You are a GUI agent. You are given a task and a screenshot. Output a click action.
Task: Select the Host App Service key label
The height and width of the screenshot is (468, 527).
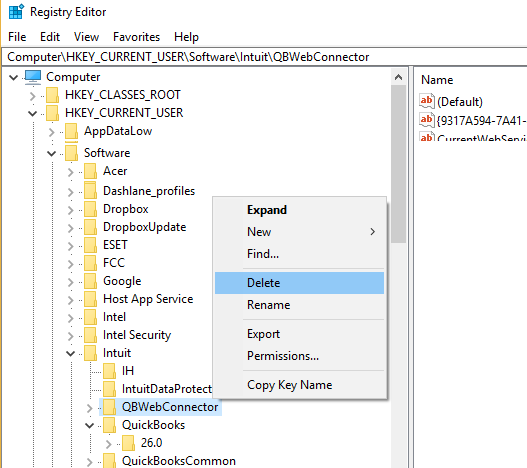point(148,299)
